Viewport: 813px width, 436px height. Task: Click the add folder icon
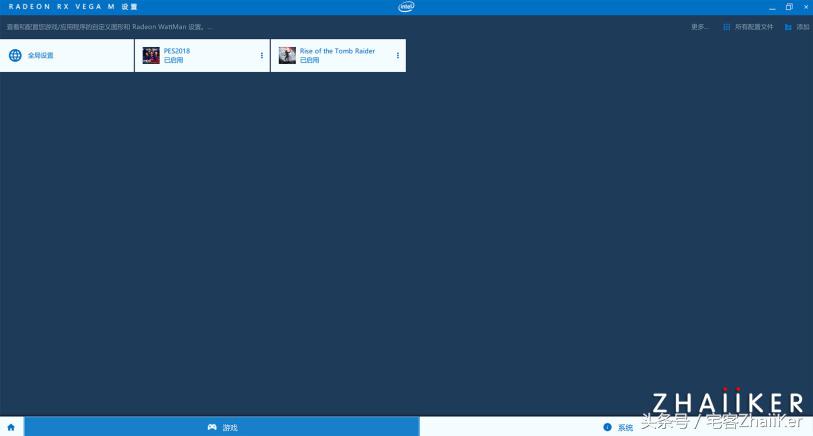point(788,27)
